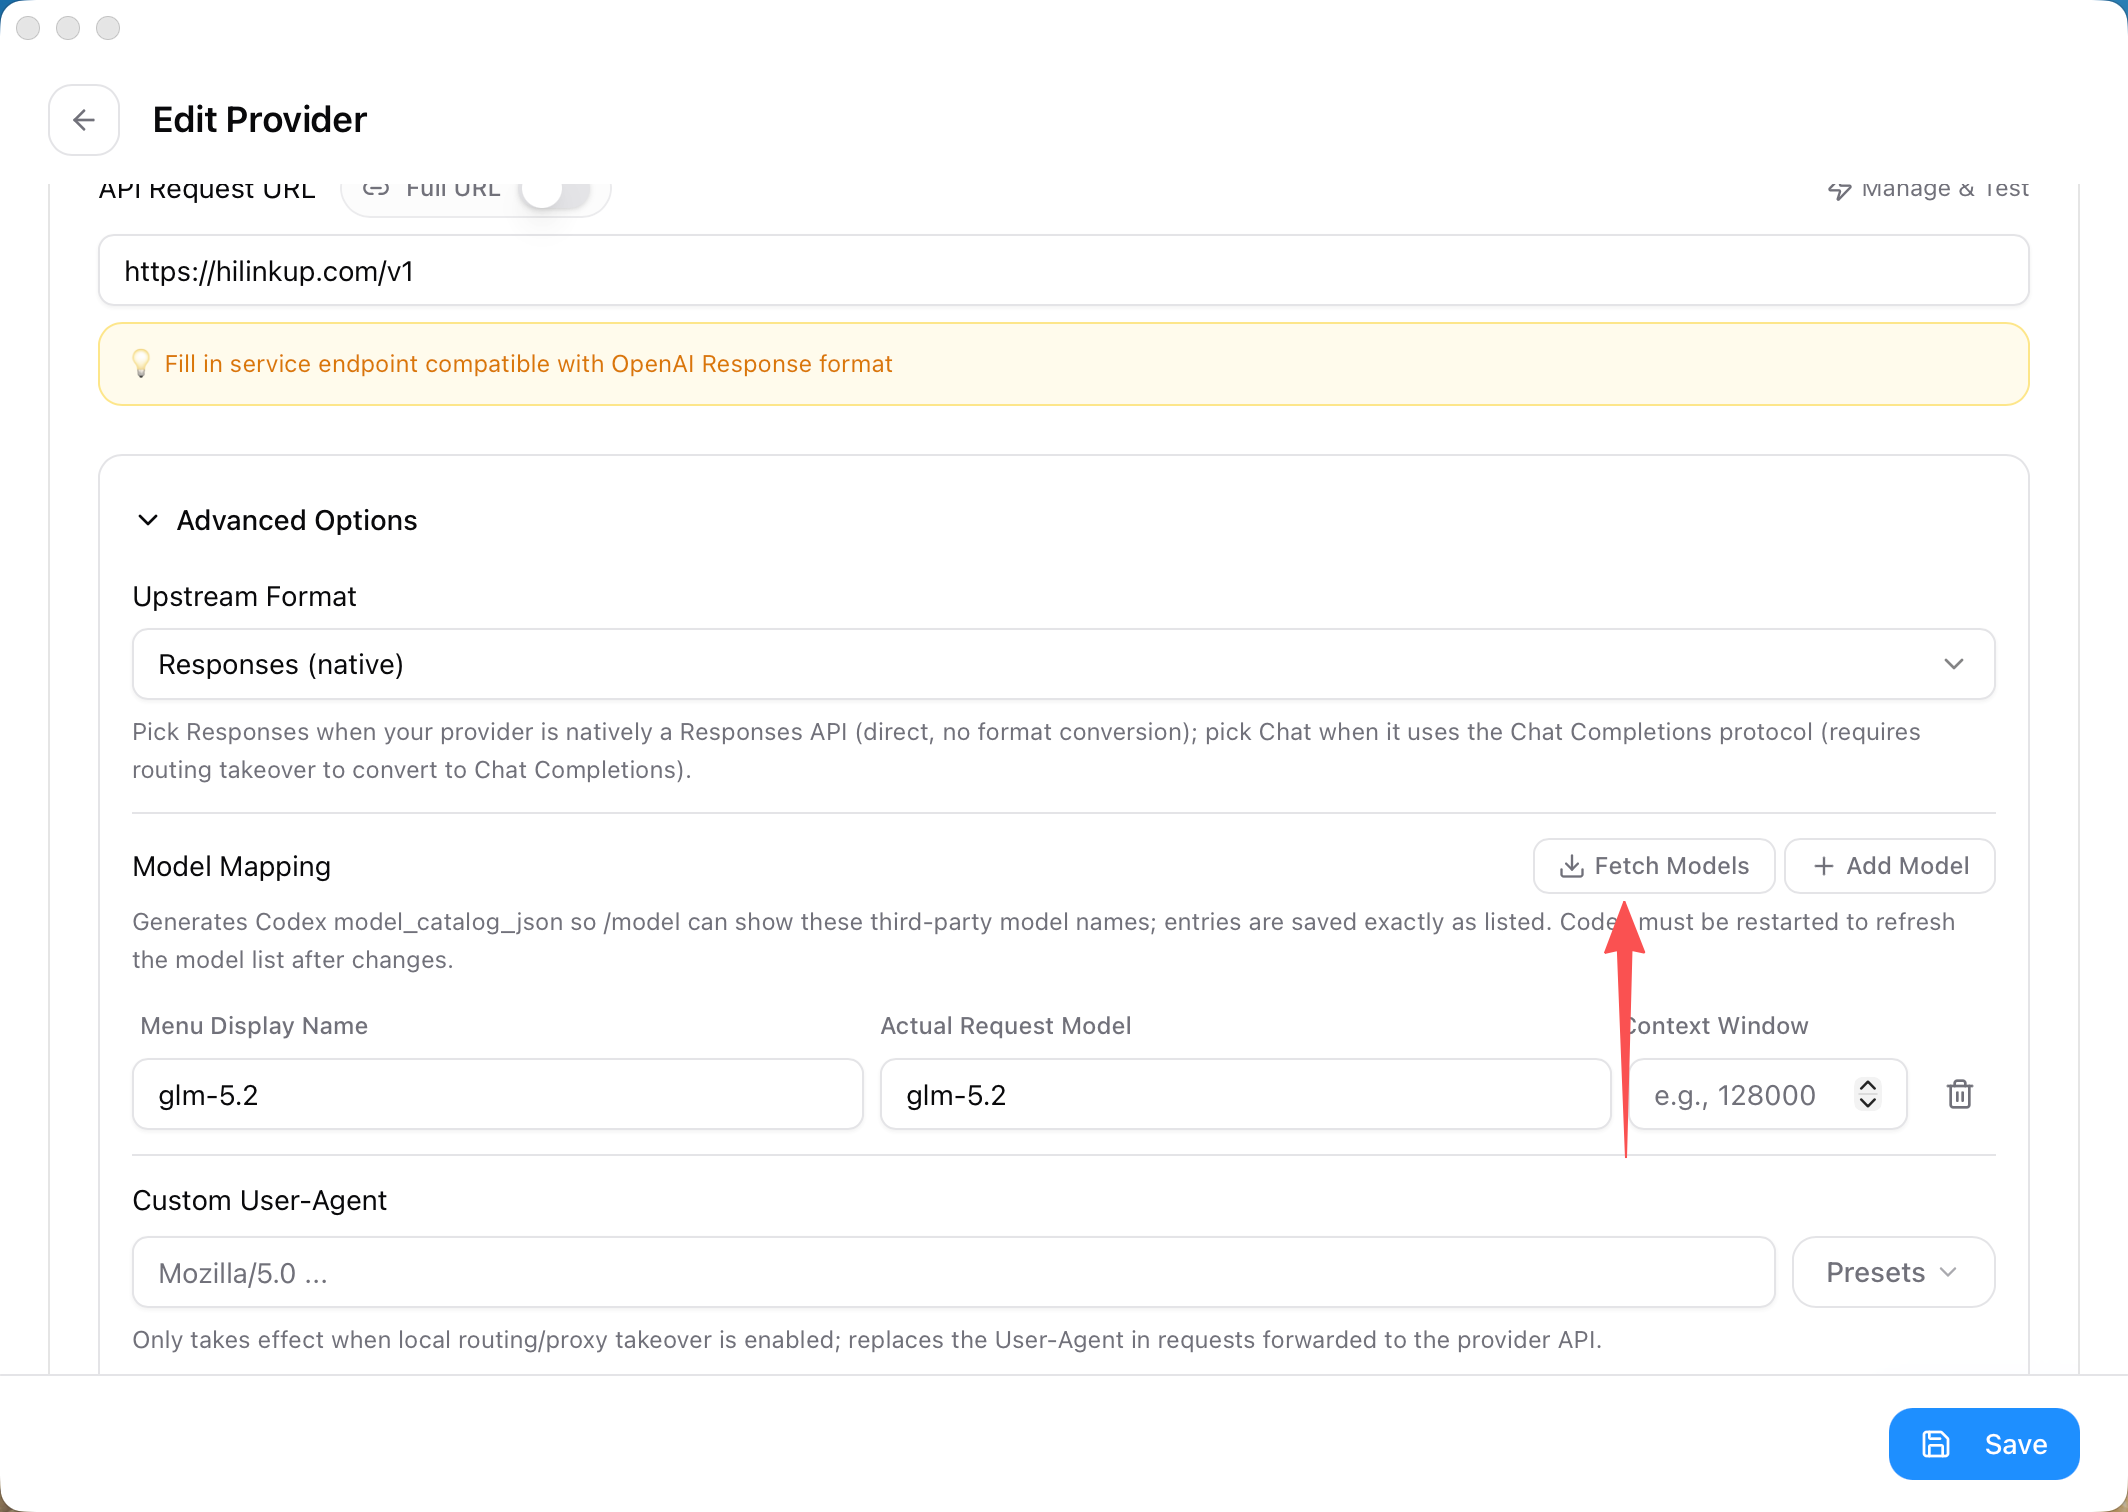Delete the glm-5.2 model mapping row
This screenshot has width=2128, height=1512.
[x=1960, y=1094]
